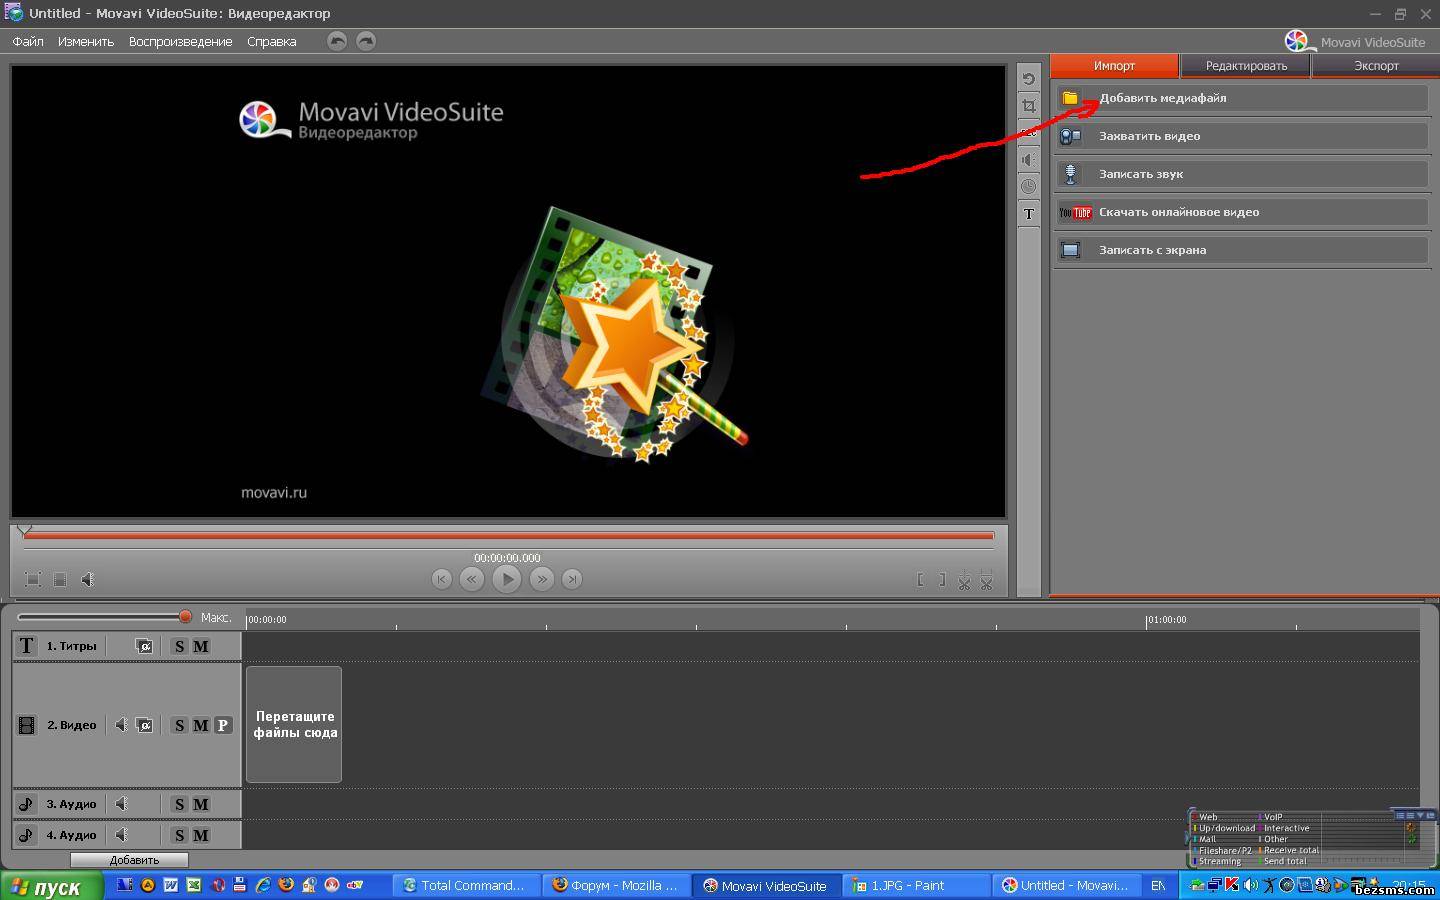The image size is (1440, 900).
Task: Click the 01:00:00 mark on the timeline ruler
Action: tap(1166, 620)
